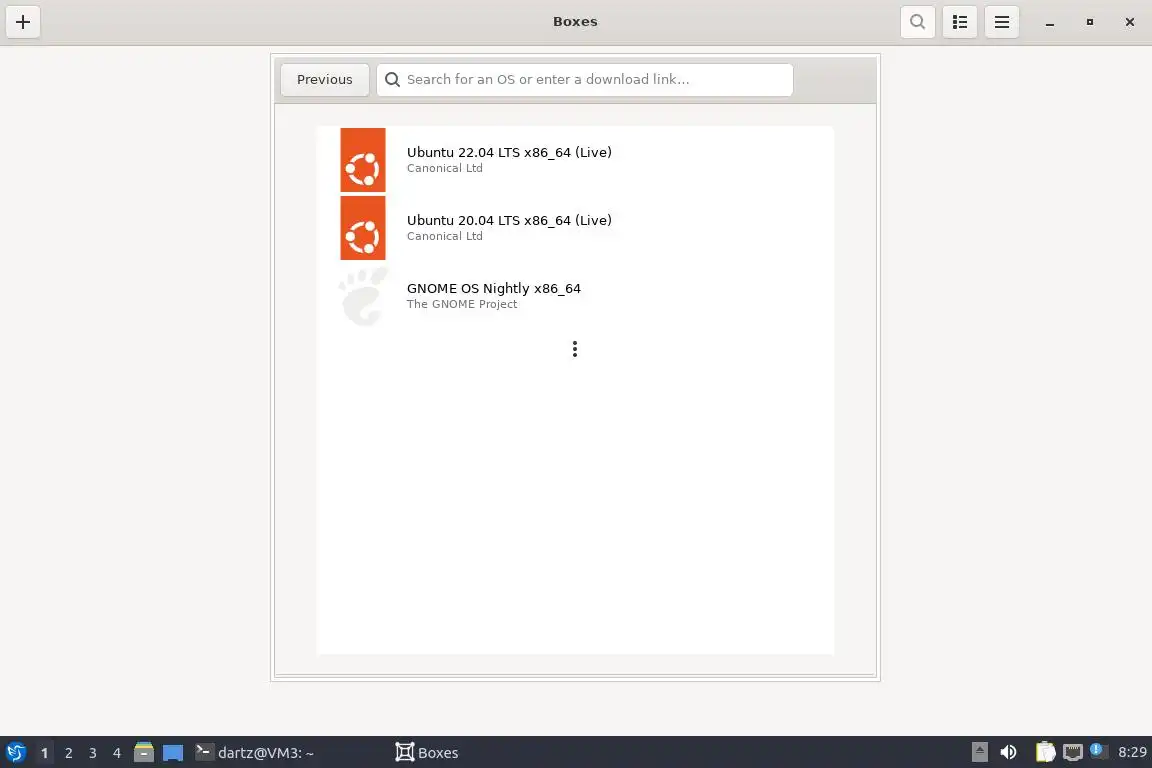
Task: Expand more OS options with the three dots
Action: 575,349
